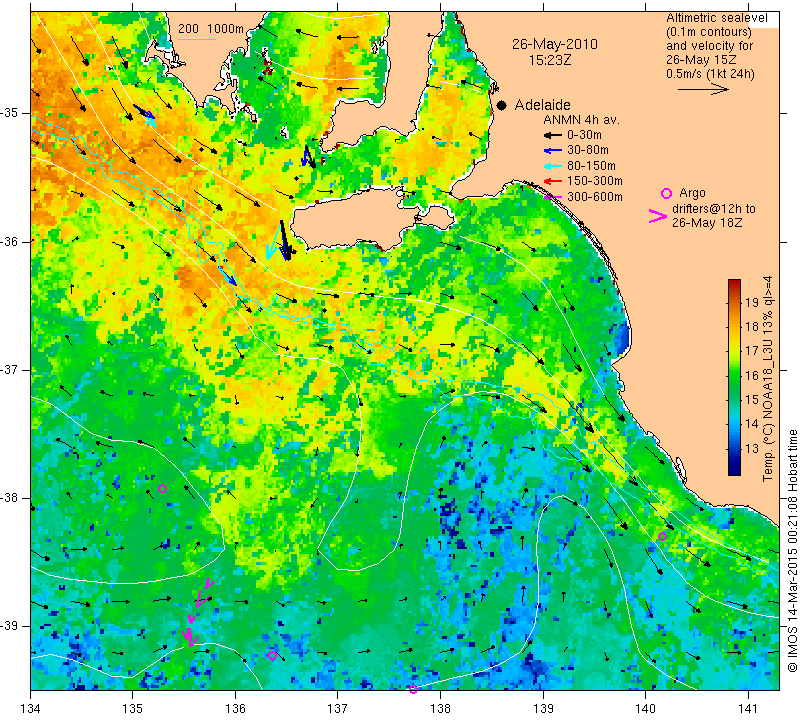Click the dark red top of colorbar
Image resolution: width=800 pixels, height=720 pixels.
point(734,283)
